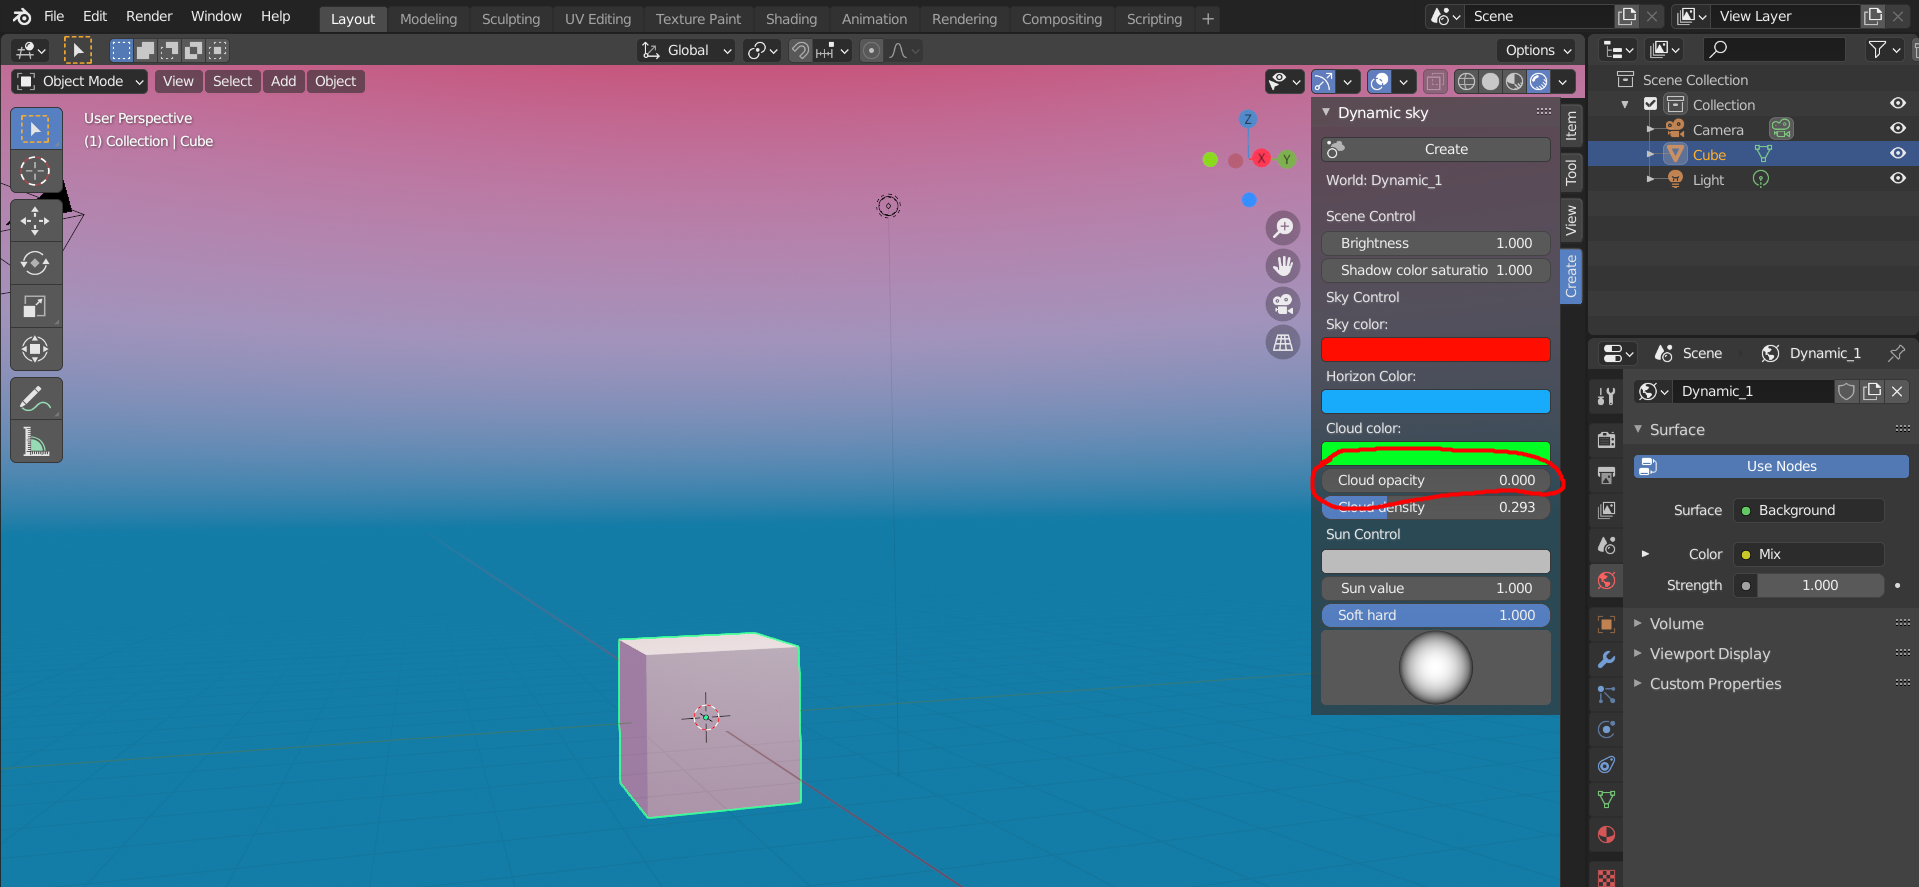Toggle proportional editing button
The width and height of the screenshot is (1919, 887).
pyautogui.click(x=872, y=50)
